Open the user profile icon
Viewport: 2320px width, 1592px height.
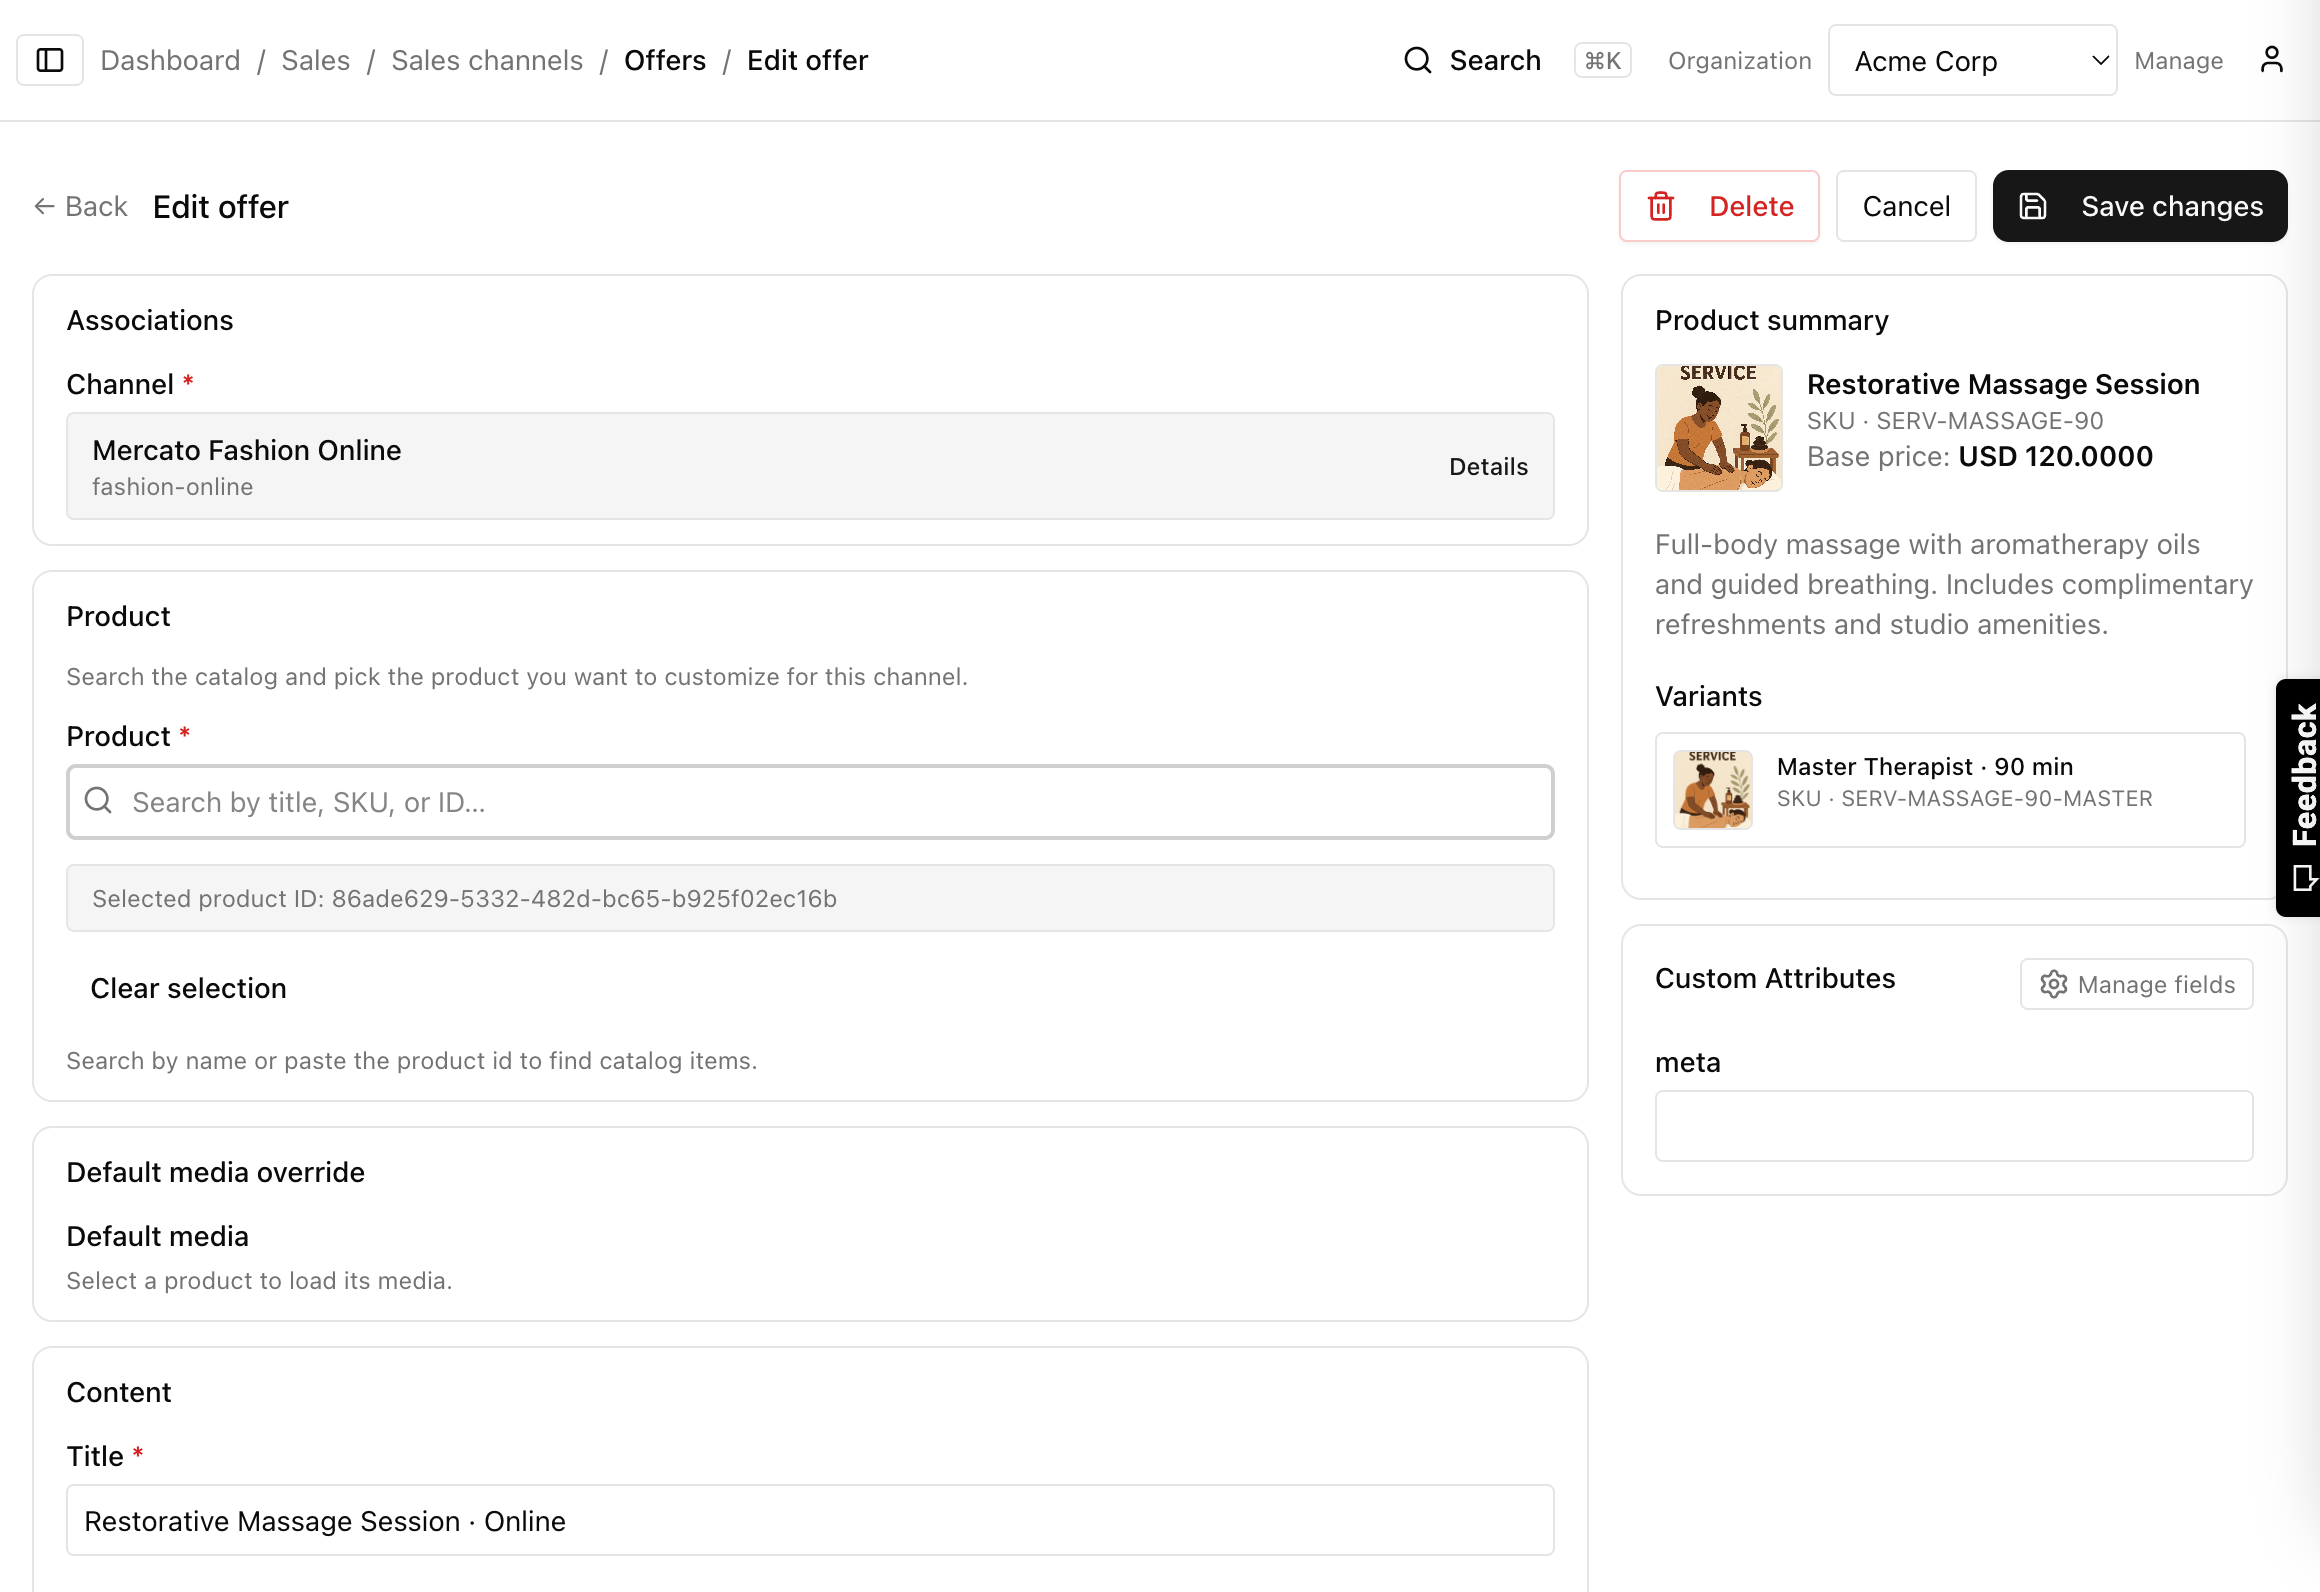(x=2271, y=60)
